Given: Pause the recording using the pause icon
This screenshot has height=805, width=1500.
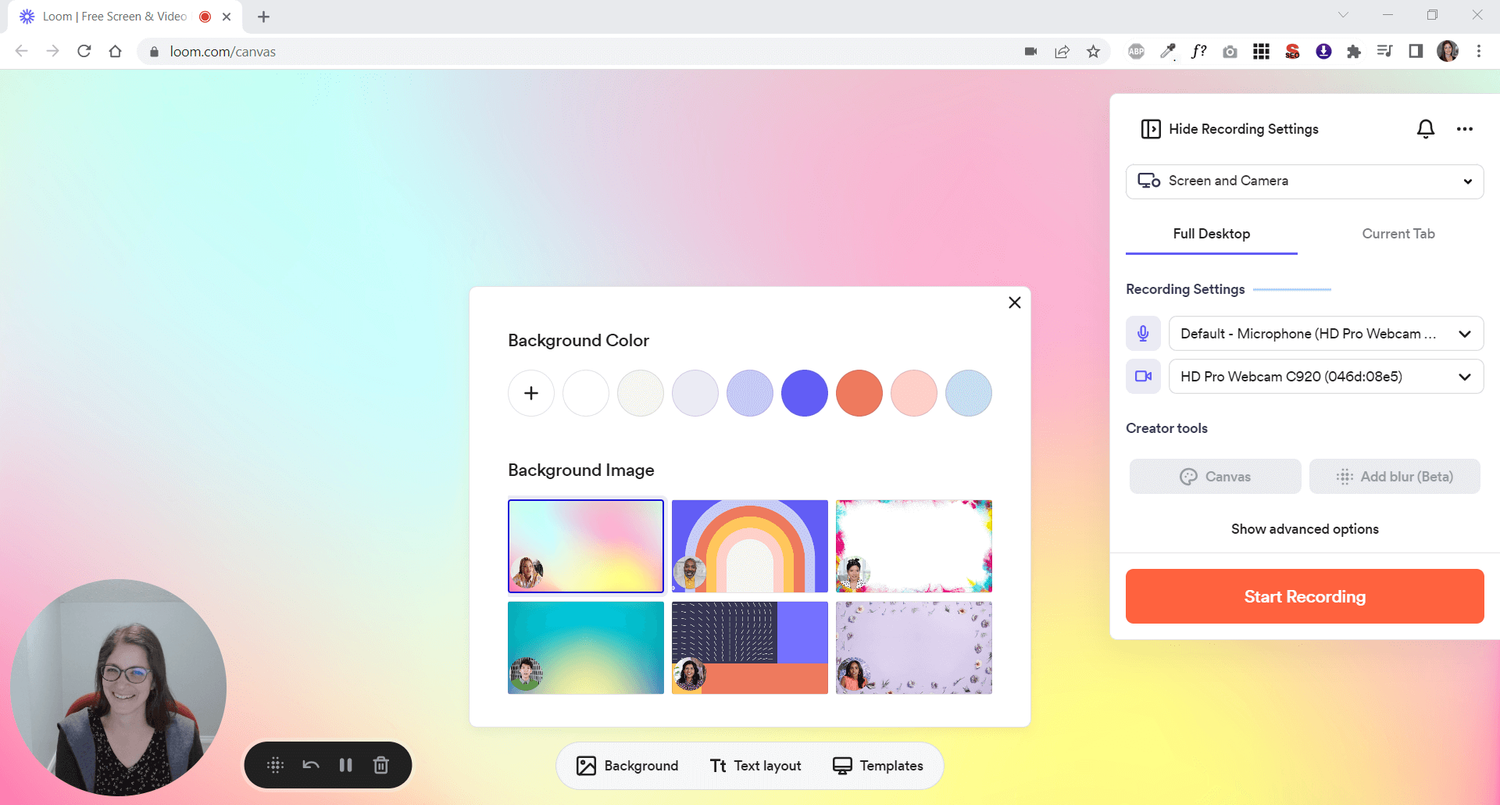Looking at the screenshot, I should [x=345, y=764].
